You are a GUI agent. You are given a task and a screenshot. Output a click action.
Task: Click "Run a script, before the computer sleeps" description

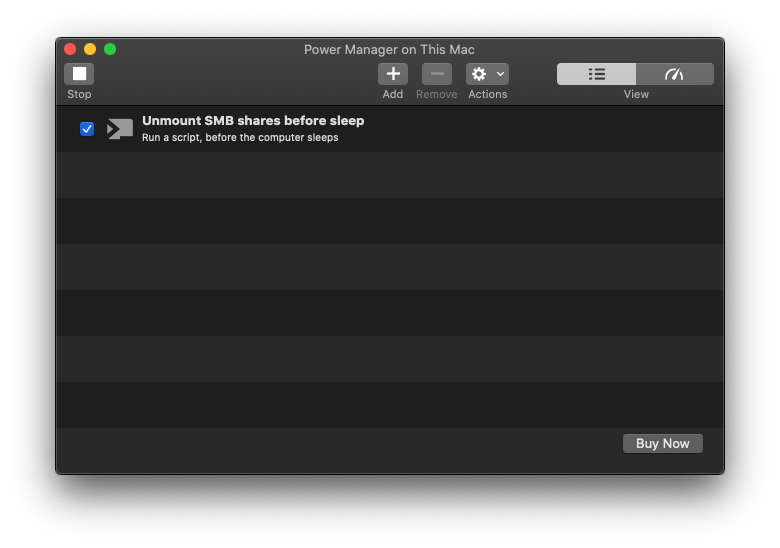pyautogui.click(x=240, y=138)
